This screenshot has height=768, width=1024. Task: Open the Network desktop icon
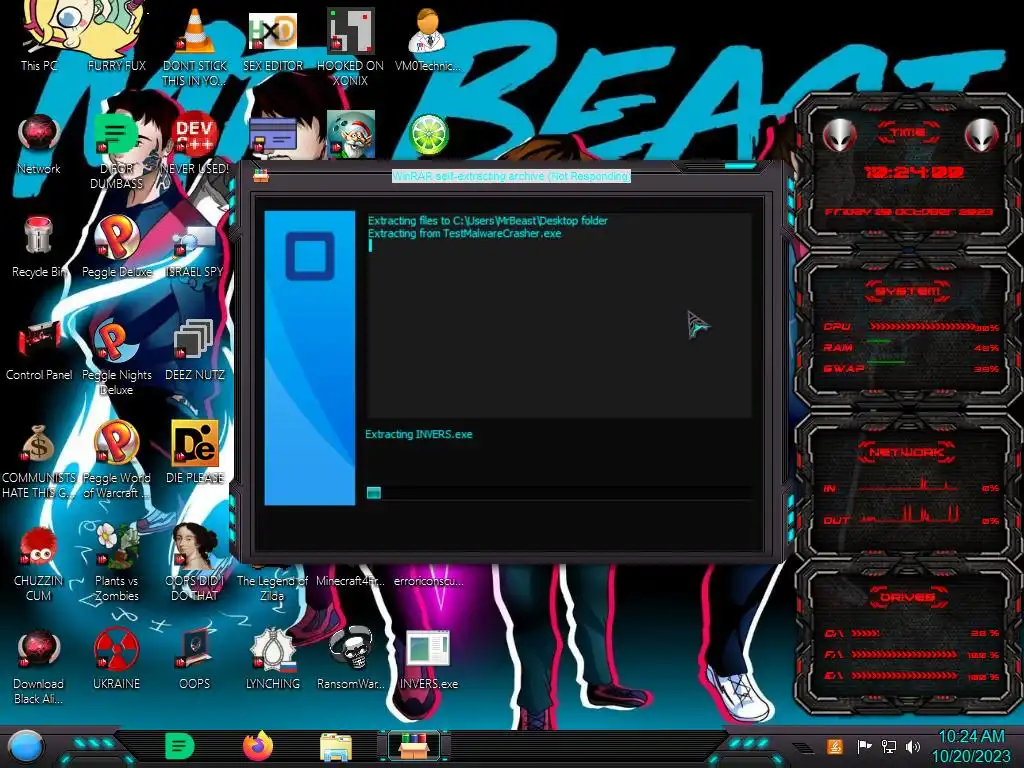tap(39, 144)
